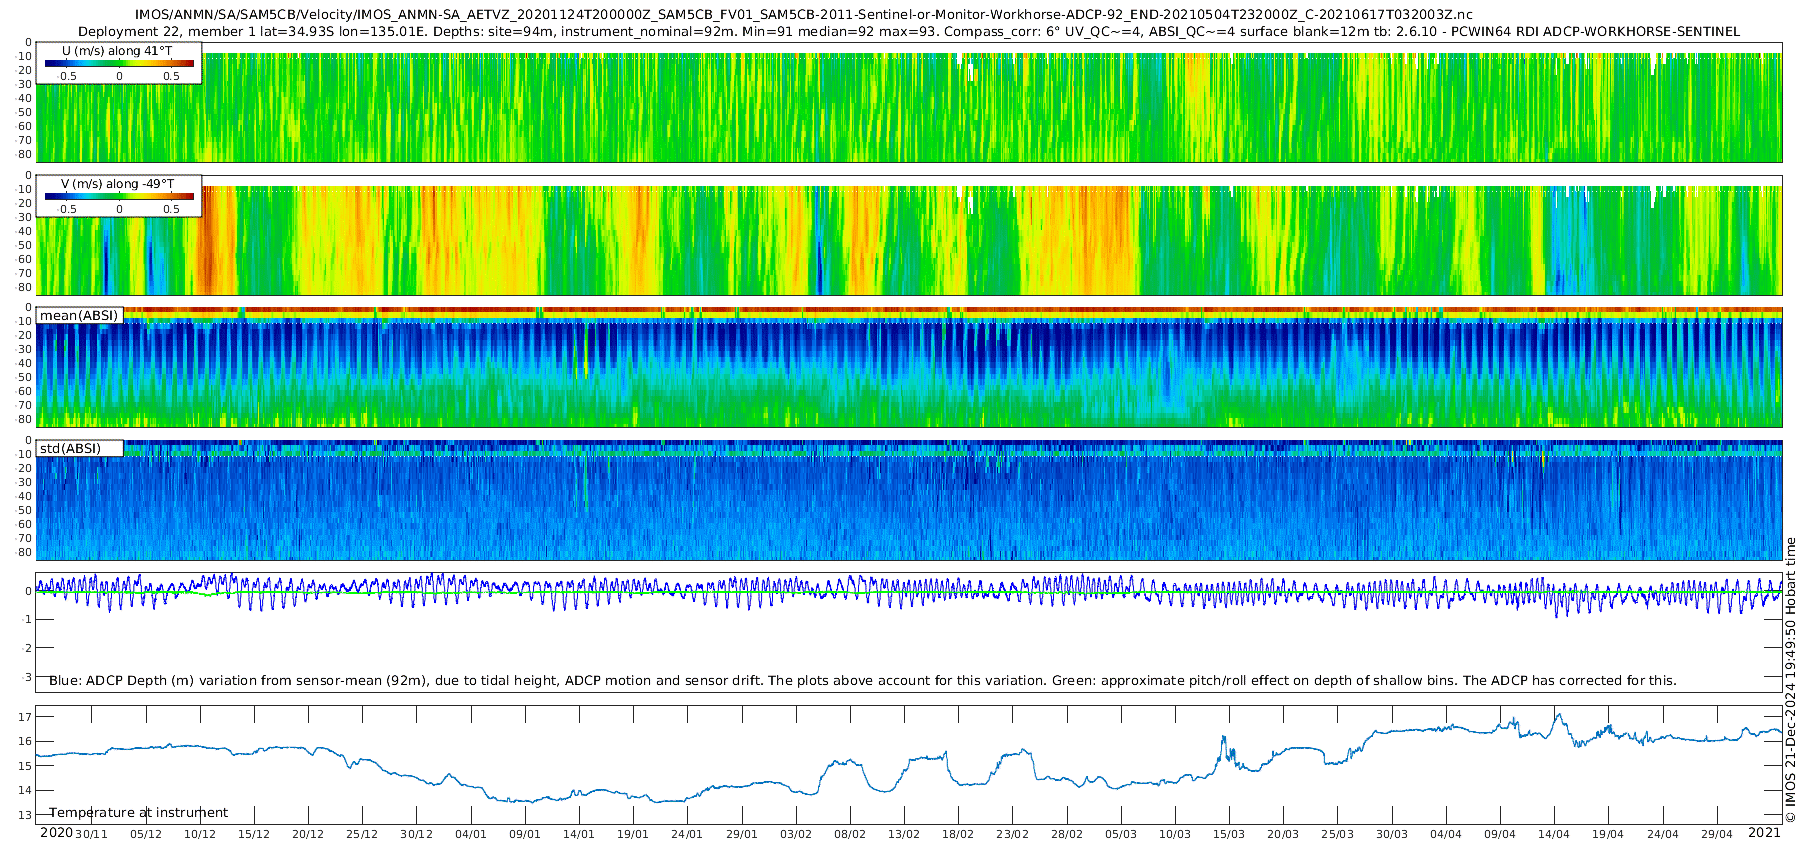1800x850 pixels.
Task: Click the 'U (m/s) along 41°T' legend title
Action: pyautogui.click(x=117, y=51)
